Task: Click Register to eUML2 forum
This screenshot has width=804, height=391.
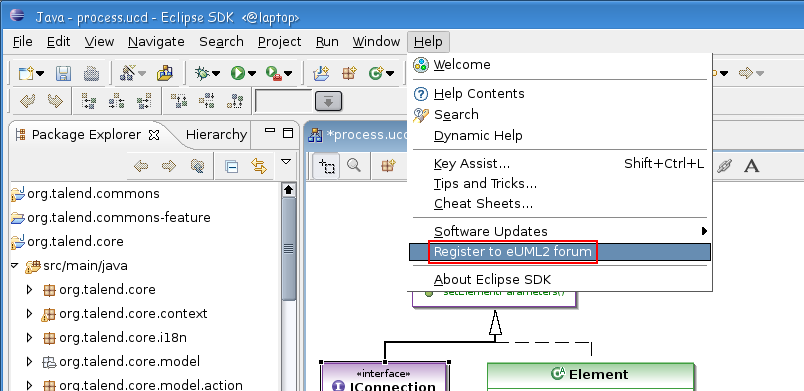Action: (x=560, y=252)
